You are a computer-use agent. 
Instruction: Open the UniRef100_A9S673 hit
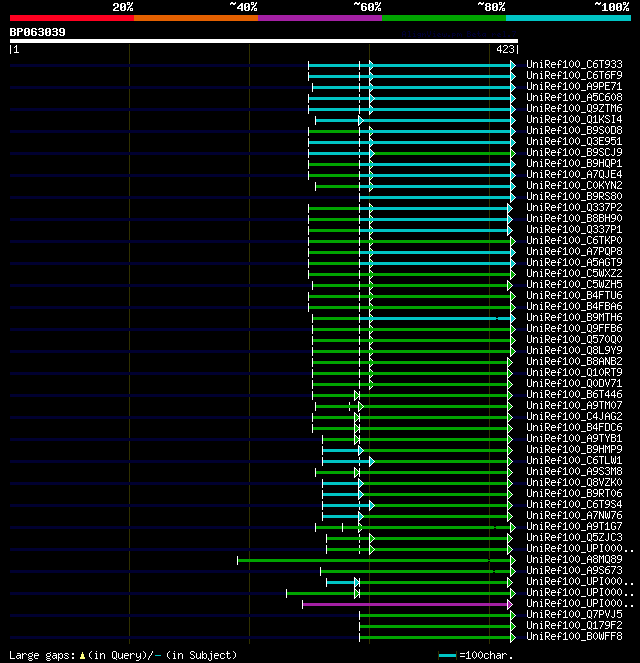[x=574, y=570]
